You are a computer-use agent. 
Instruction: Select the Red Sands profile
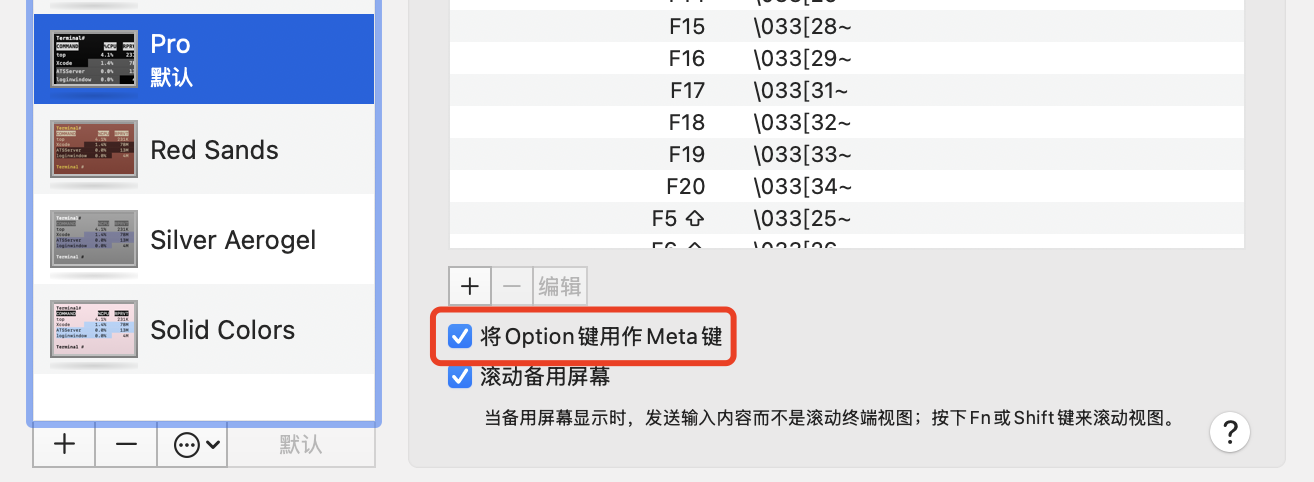tap(204, 150)
